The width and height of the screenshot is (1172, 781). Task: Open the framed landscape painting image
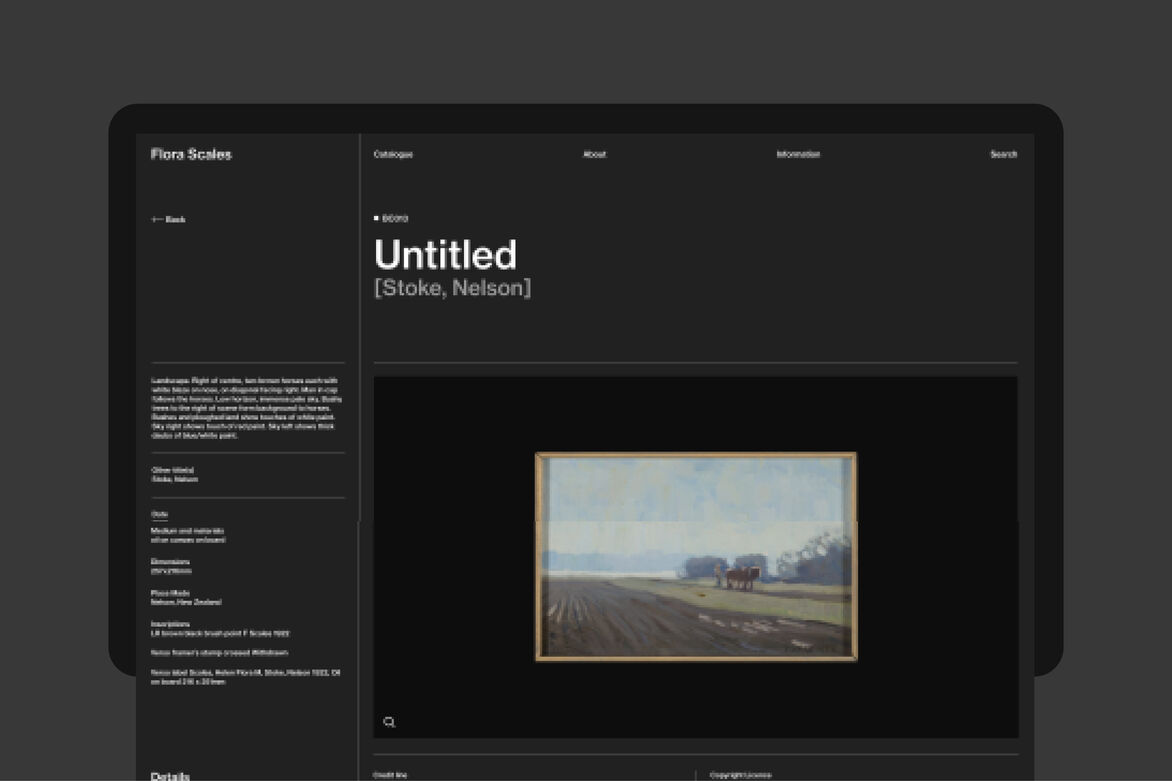click(696, 556)
